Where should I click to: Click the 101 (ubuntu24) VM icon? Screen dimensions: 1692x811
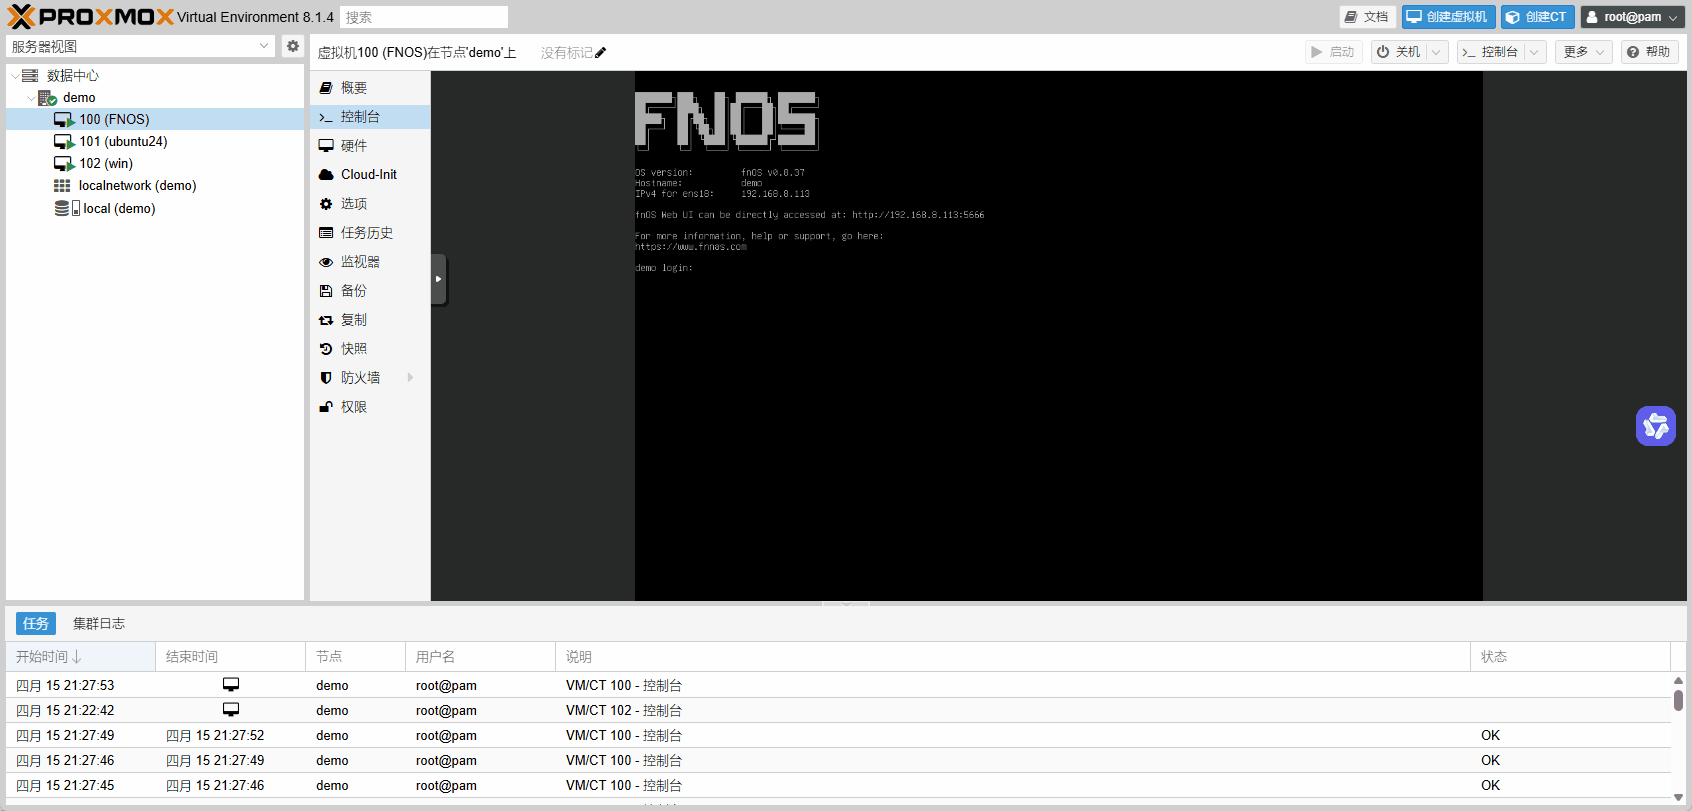64,142
